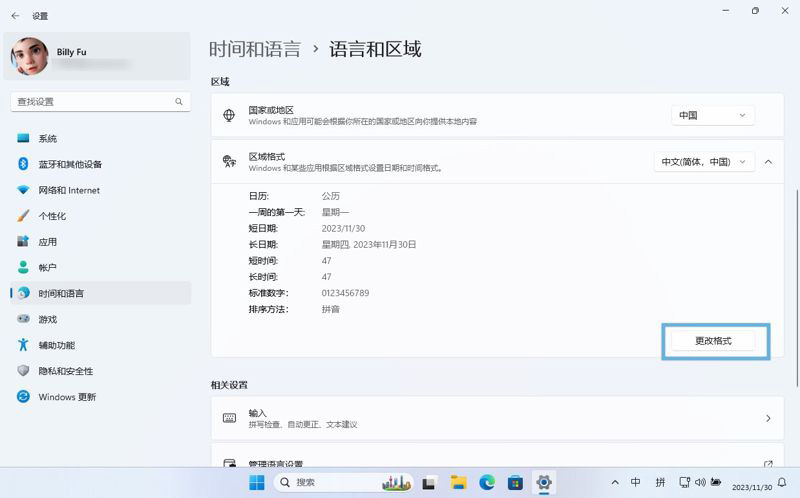Open the 国家或地区 dropdown showing 中国
This screenshot has height=498, width=800.
click(712, 115)
